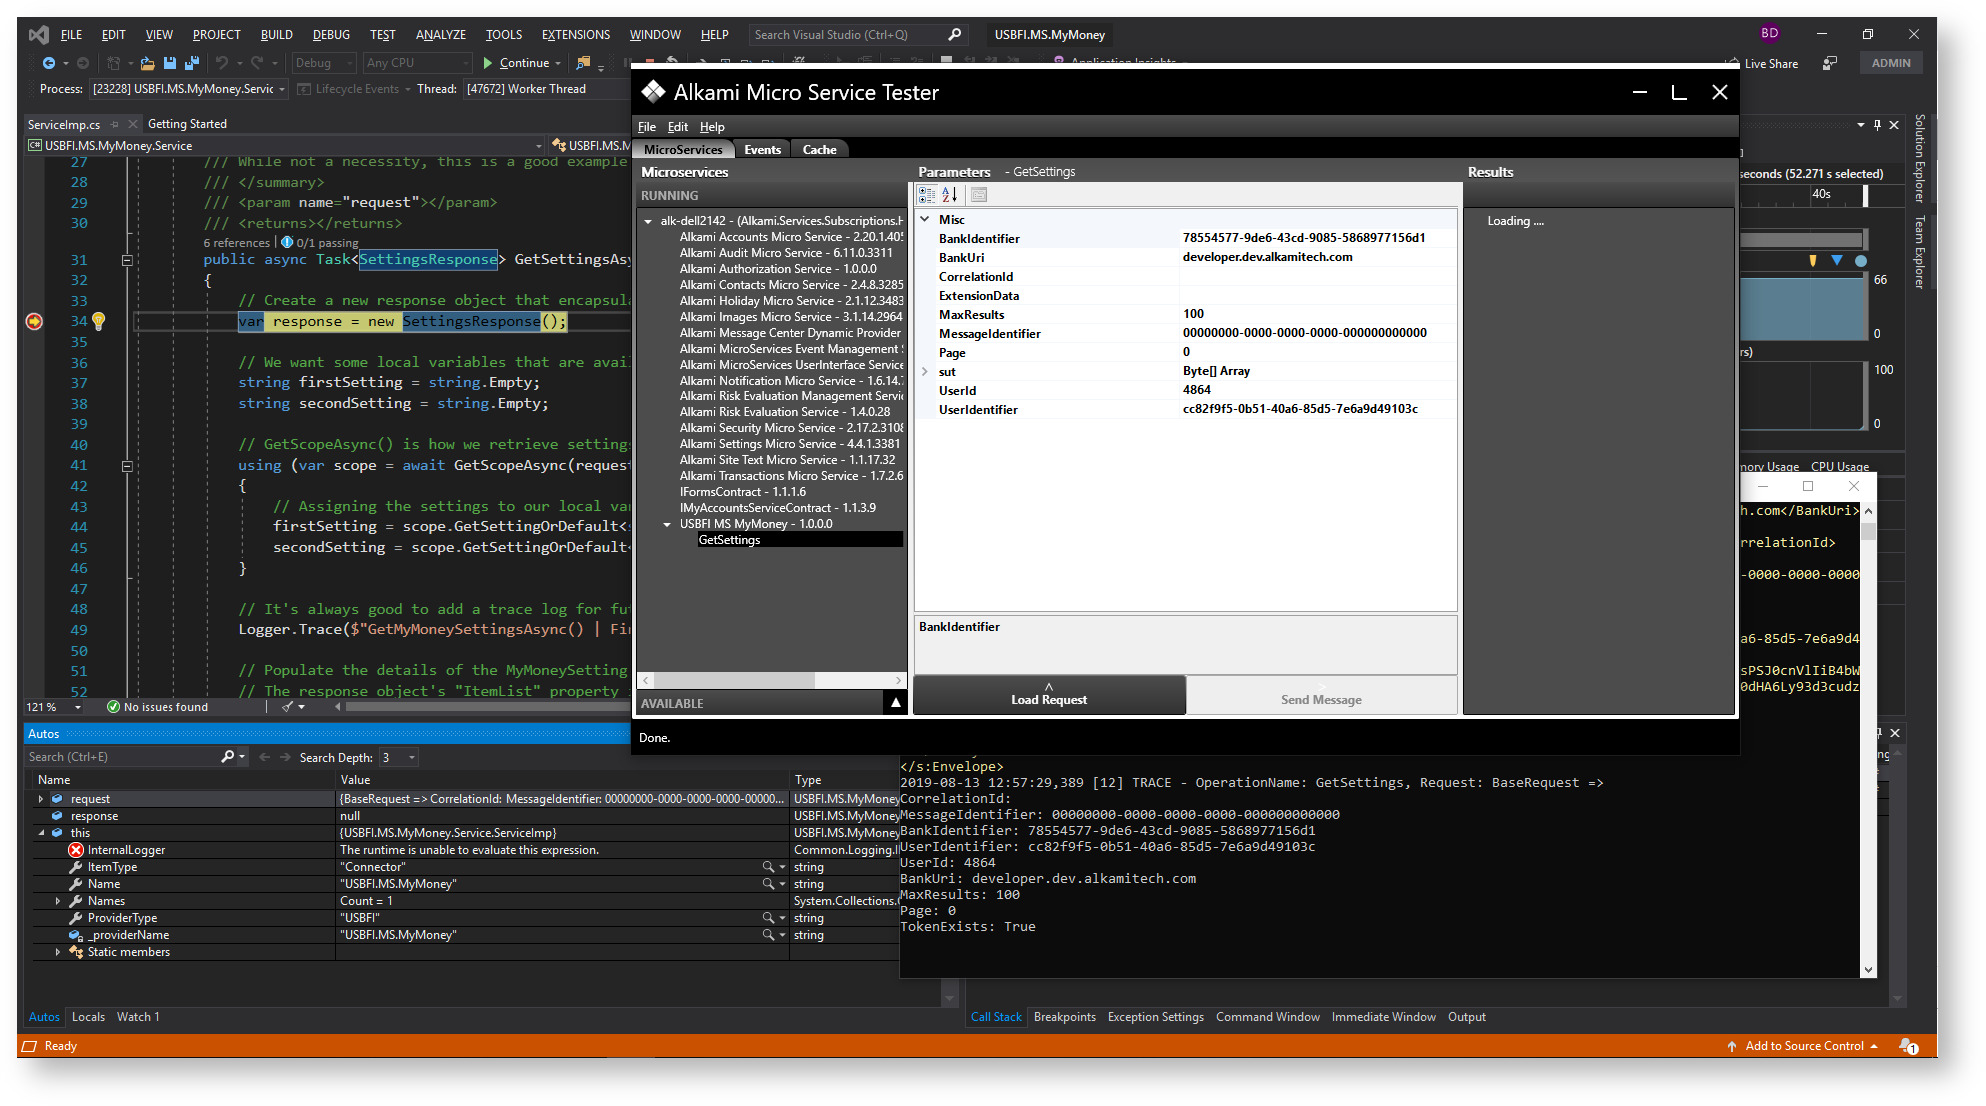Open the Breakpoints tab
Screen dimensions: 1986x1106
point(1064,1017)
